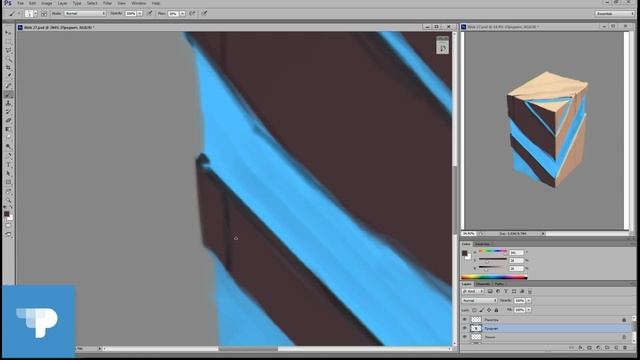Filter layers by adjustment layers icon
Screen dimensions: 640x360
498,291
